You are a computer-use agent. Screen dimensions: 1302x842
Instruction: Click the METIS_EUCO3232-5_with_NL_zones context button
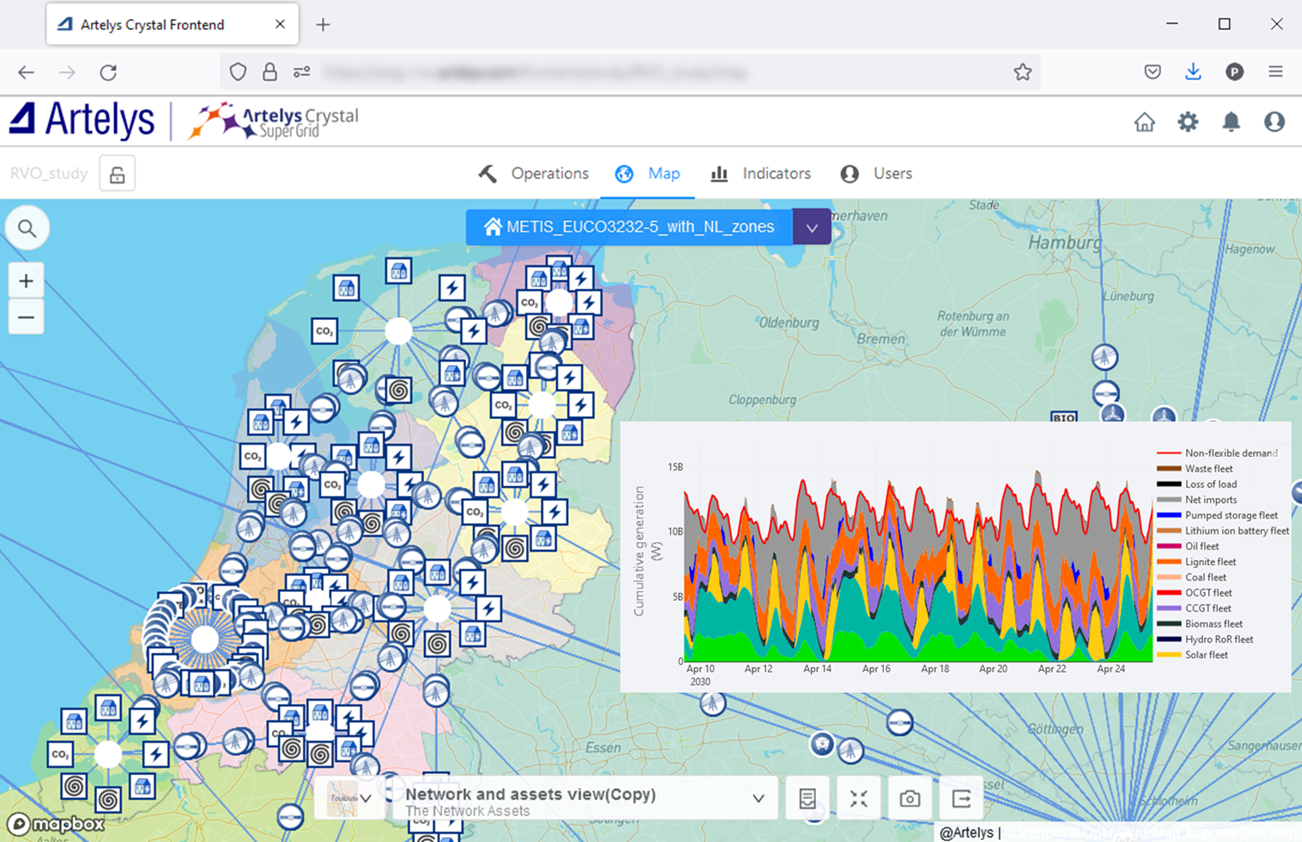pyautogui.click(x=629, y=228)
